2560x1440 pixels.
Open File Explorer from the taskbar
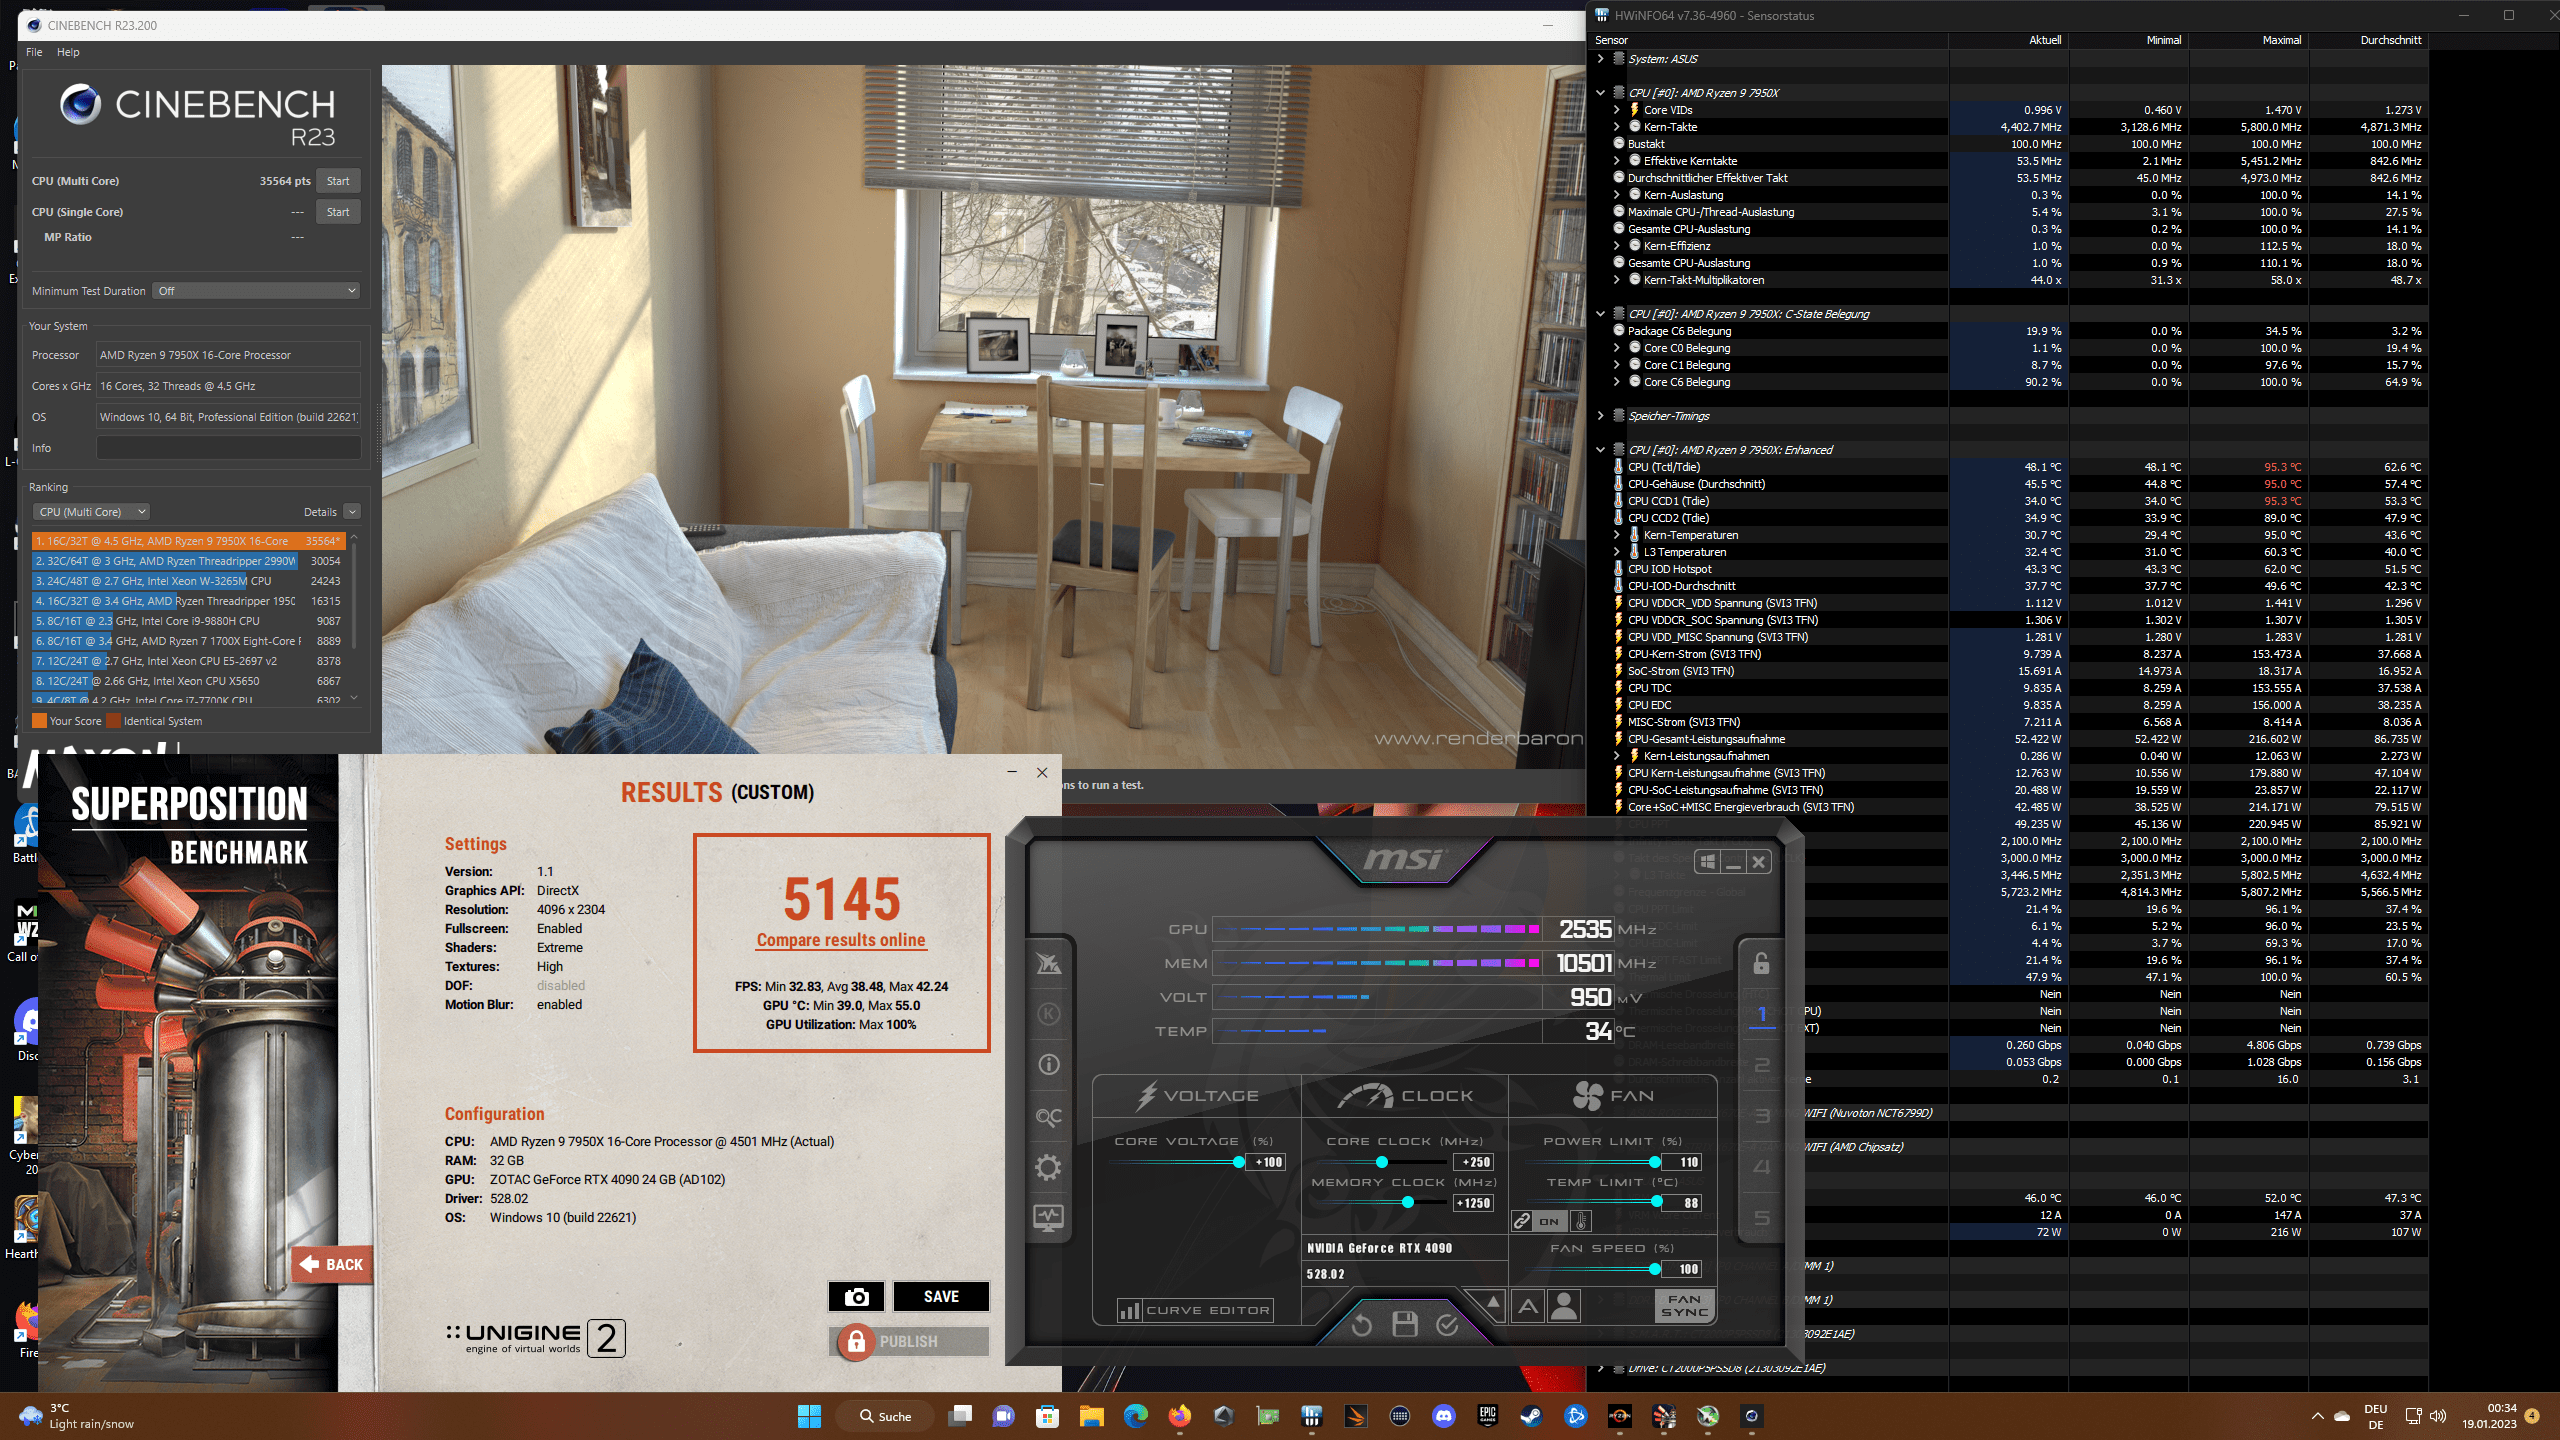tap(1091, 1416)
